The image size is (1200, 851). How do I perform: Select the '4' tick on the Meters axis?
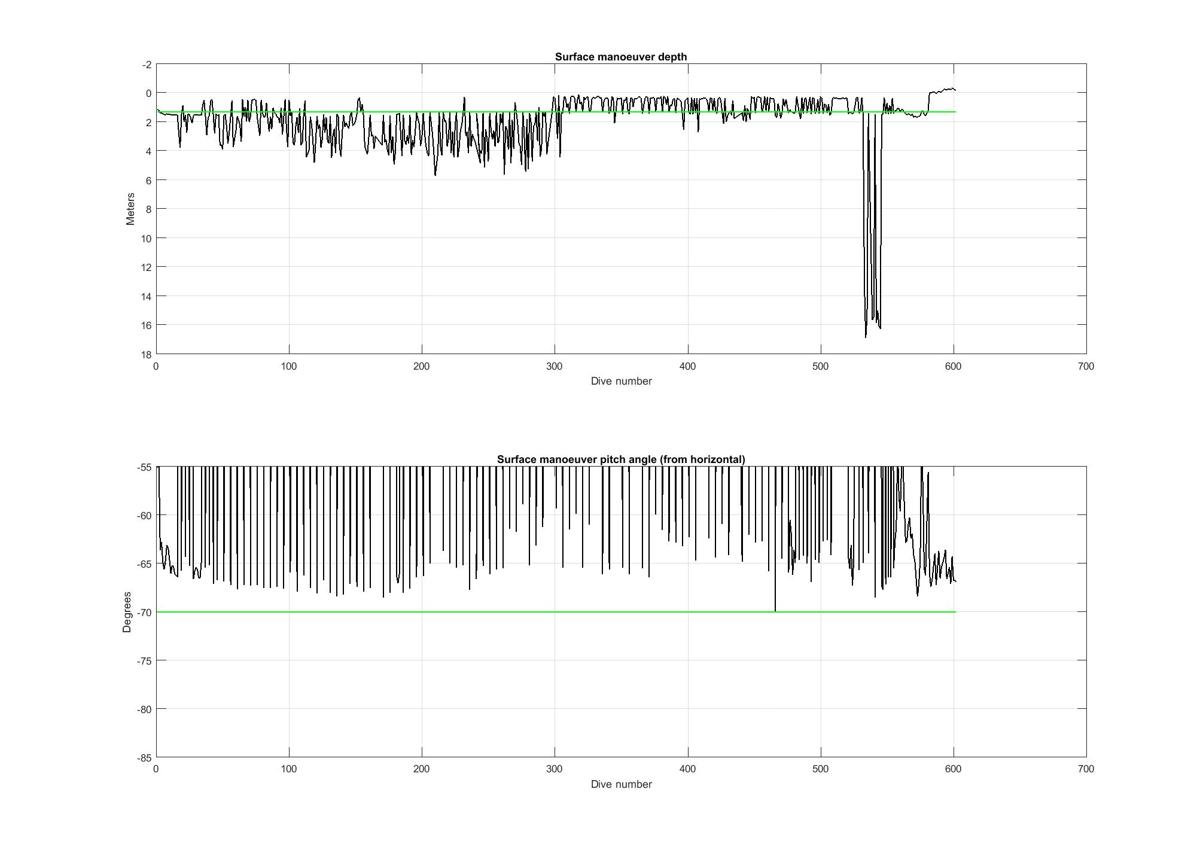coord(149,151)
